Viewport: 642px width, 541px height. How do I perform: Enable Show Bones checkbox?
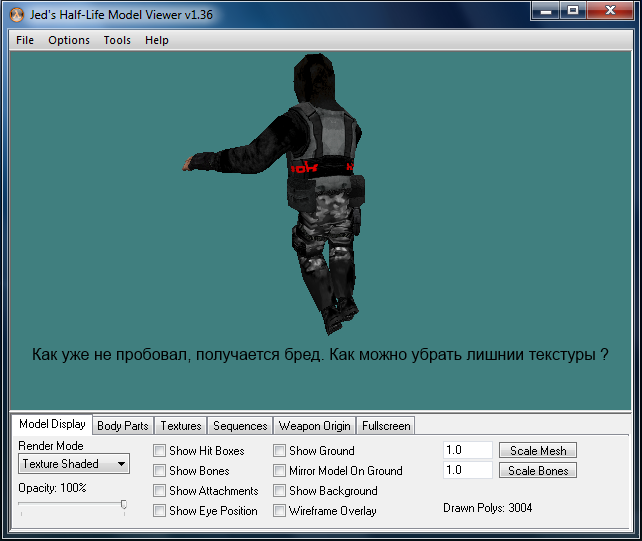pyautogui.click(x=159, y=471)
